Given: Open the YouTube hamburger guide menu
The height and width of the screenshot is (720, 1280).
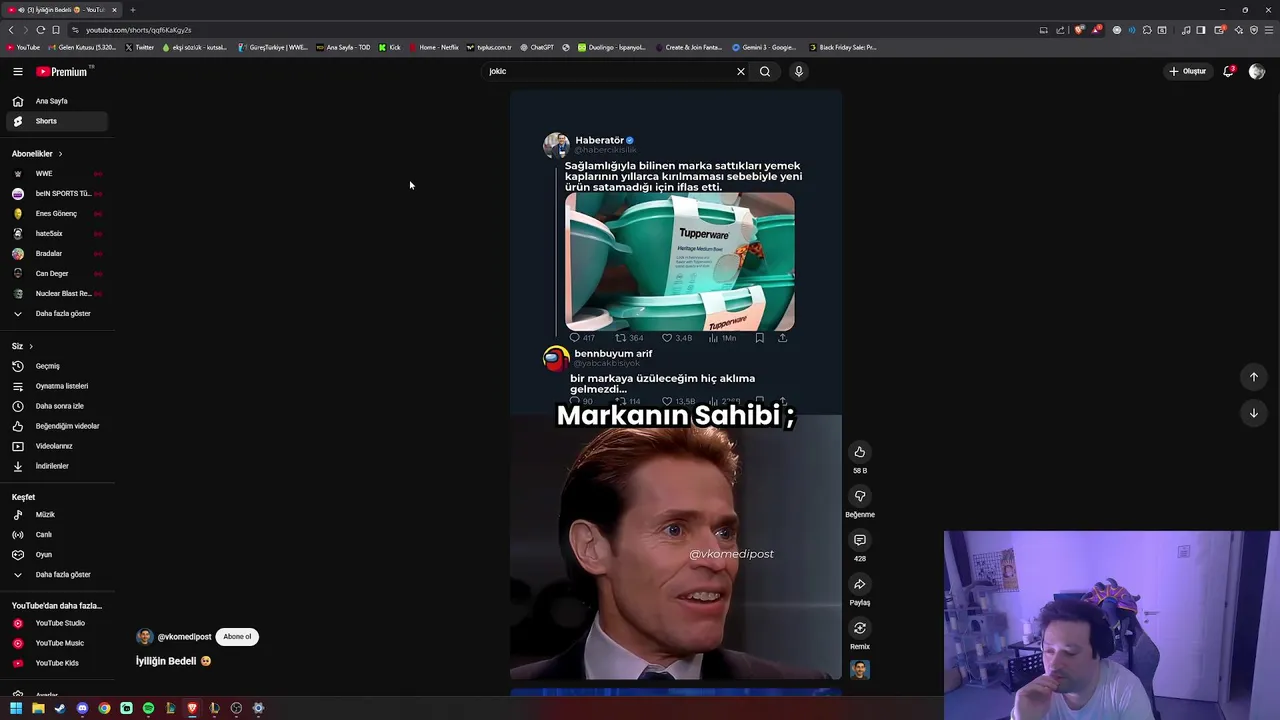Looking at the screenshot, I should 18,71.
